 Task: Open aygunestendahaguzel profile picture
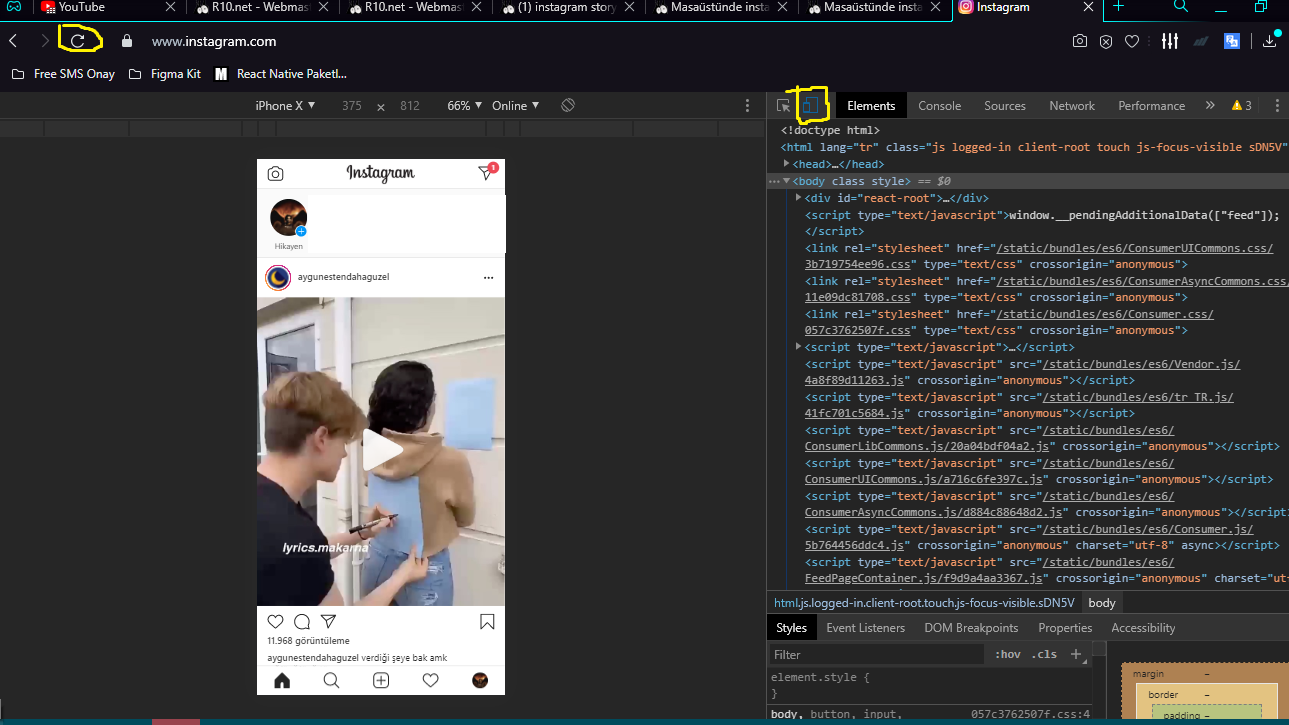point(278,278)
